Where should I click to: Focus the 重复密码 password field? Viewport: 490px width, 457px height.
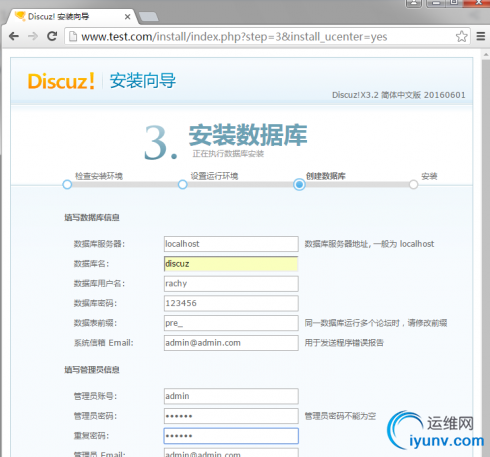click(x=231, y=436)
